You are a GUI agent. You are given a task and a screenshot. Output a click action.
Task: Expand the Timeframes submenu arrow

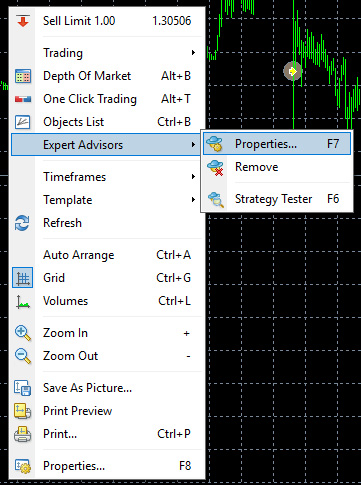pos(193,177)
